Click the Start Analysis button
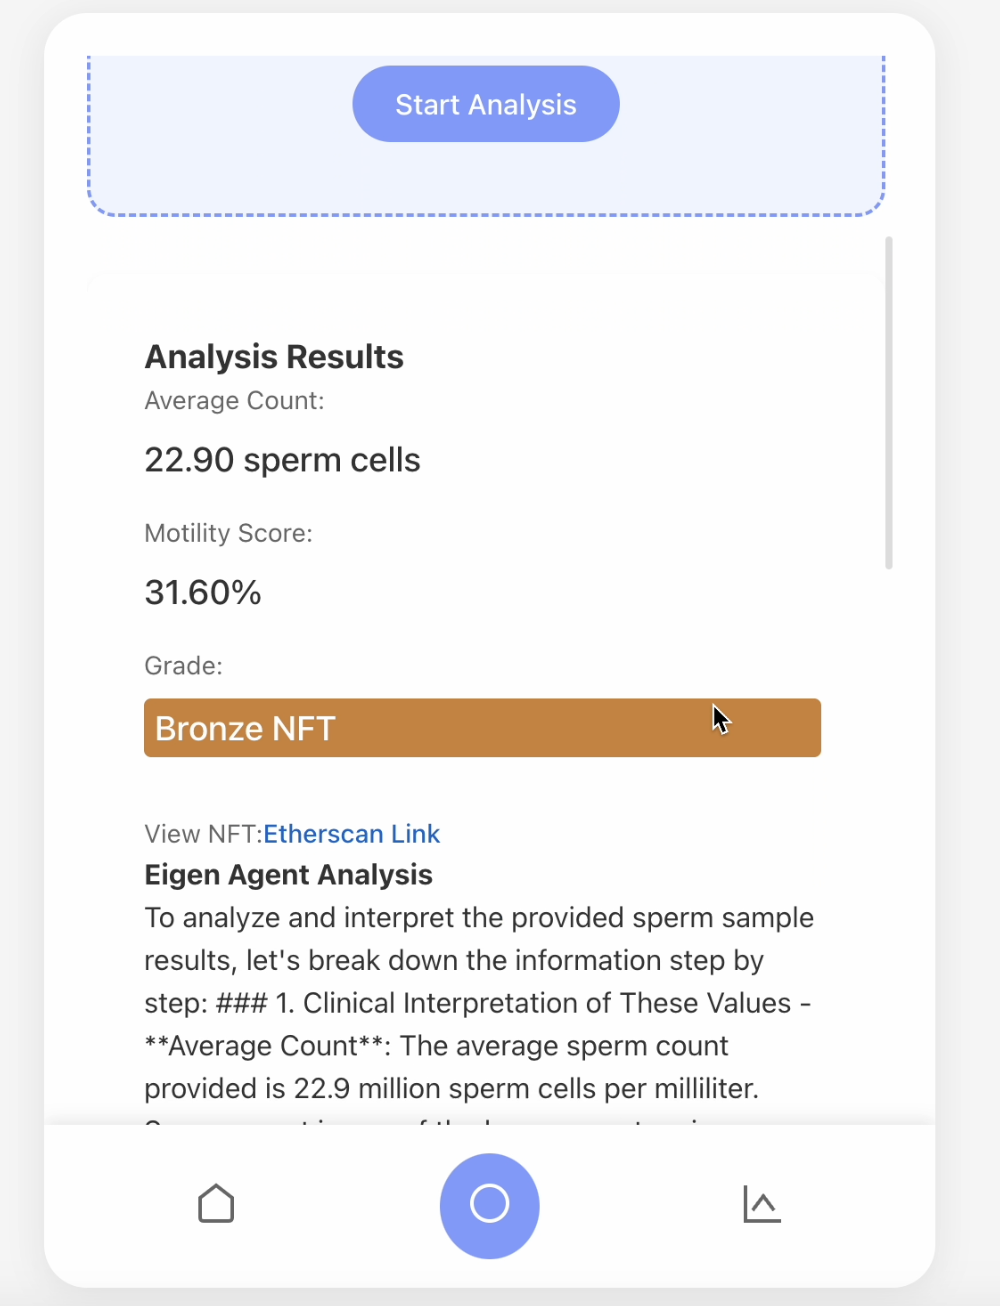Viewport: 1000px width, 1306px height. click(486, 104)
